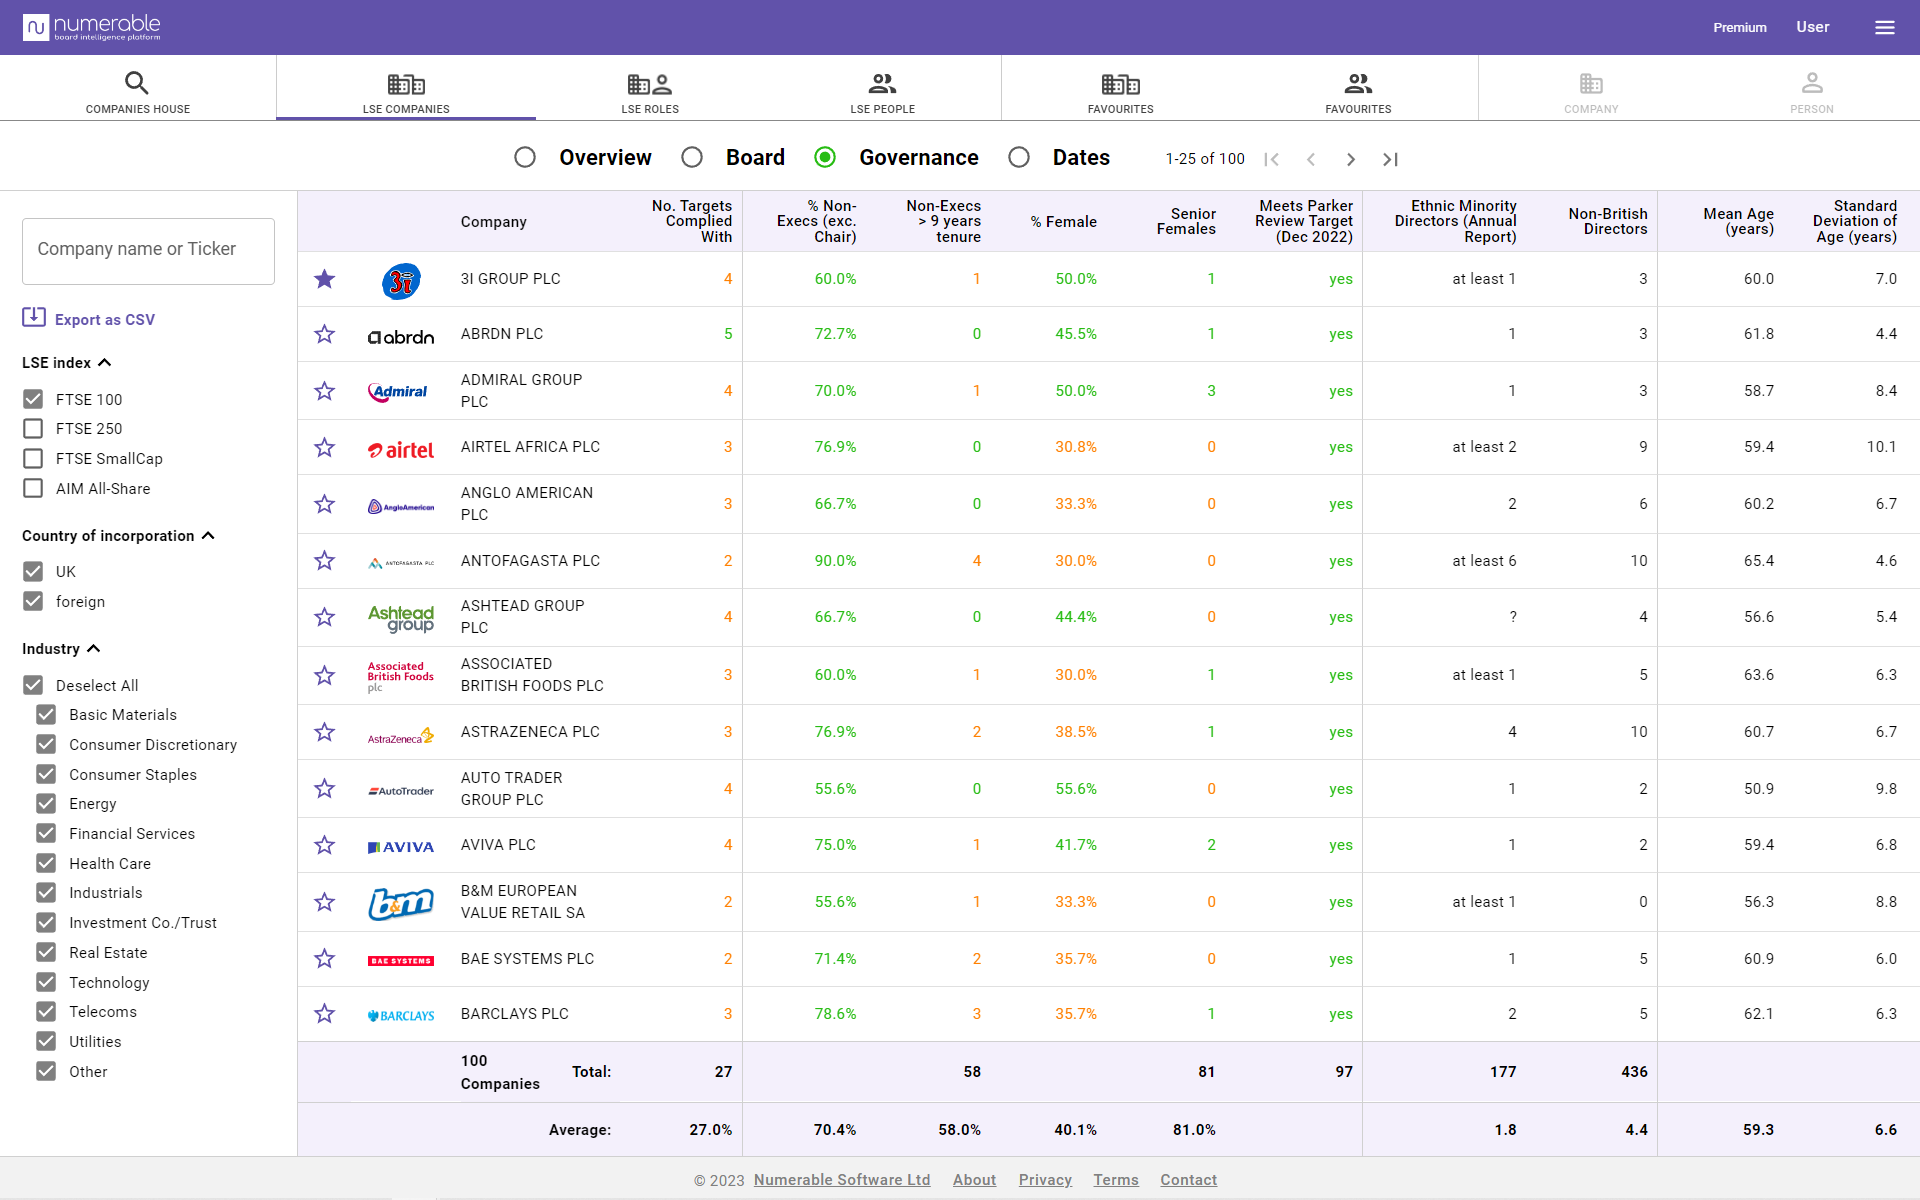This screenshot has height=1200, width=1920.
Task: Star AIRTEL AFRICA PLC as favourite
Action: point(324,447)
